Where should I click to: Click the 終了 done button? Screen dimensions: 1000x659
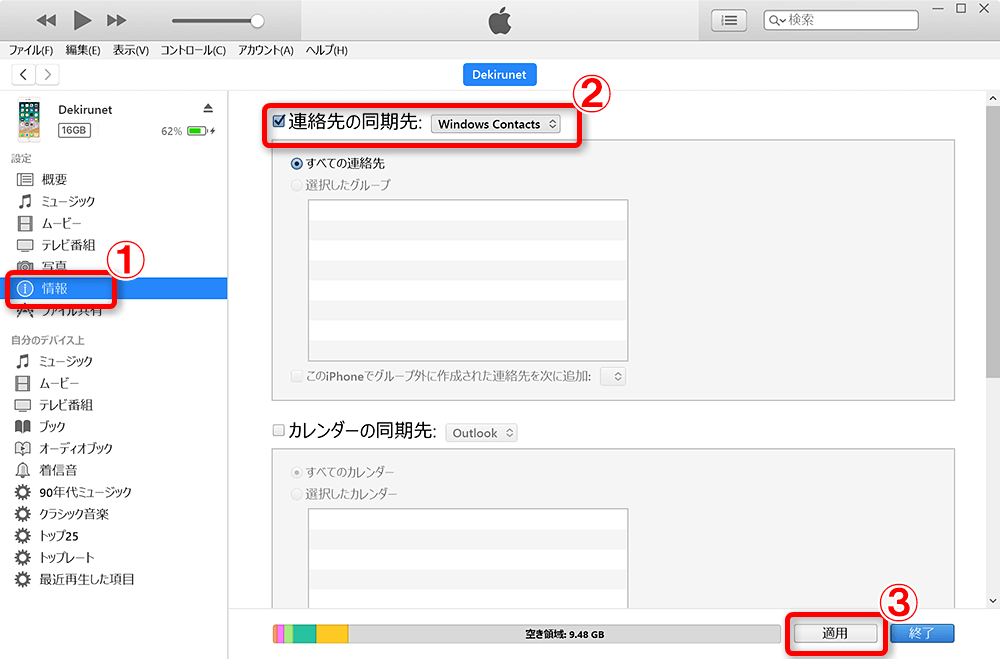[921, 633]
